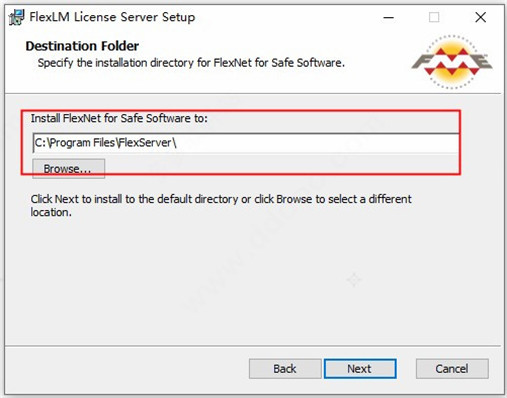The width and height of the screenshot is (507, 398).
Task: Click the Specify the installation directory subtitle
Action: (x=191, y=63)
